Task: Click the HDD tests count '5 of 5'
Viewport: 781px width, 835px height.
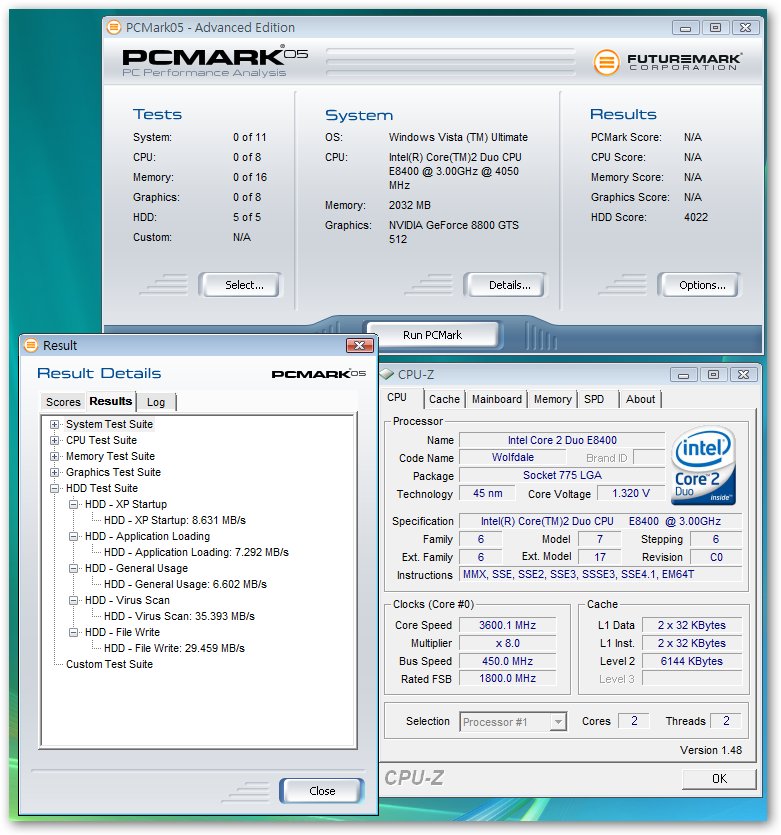Action: 247,217
